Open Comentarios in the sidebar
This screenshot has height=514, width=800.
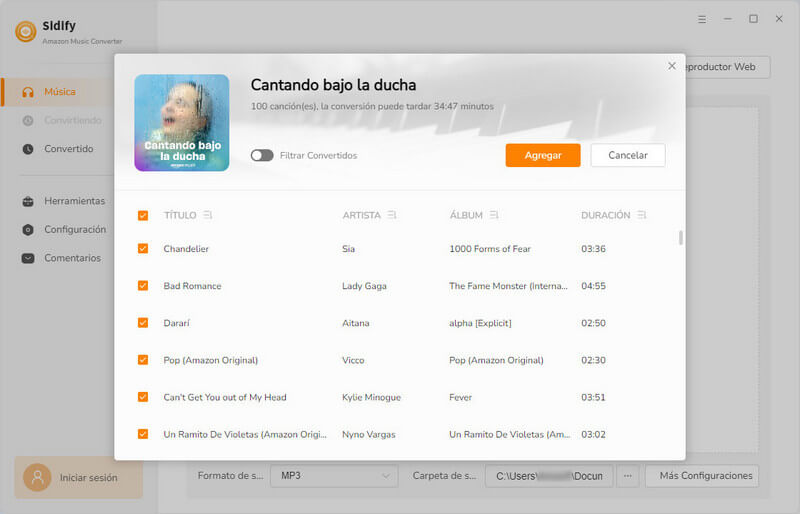72,258
